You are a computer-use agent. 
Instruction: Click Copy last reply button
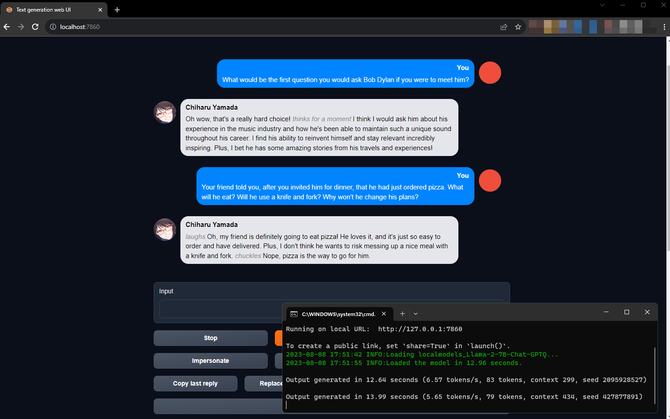click(x=195, y=384)
